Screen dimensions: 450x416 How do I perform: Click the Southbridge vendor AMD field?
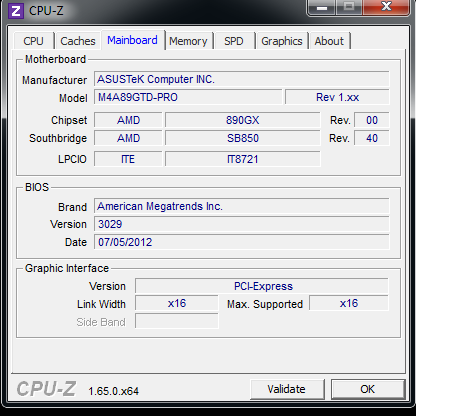coord(128,138)
